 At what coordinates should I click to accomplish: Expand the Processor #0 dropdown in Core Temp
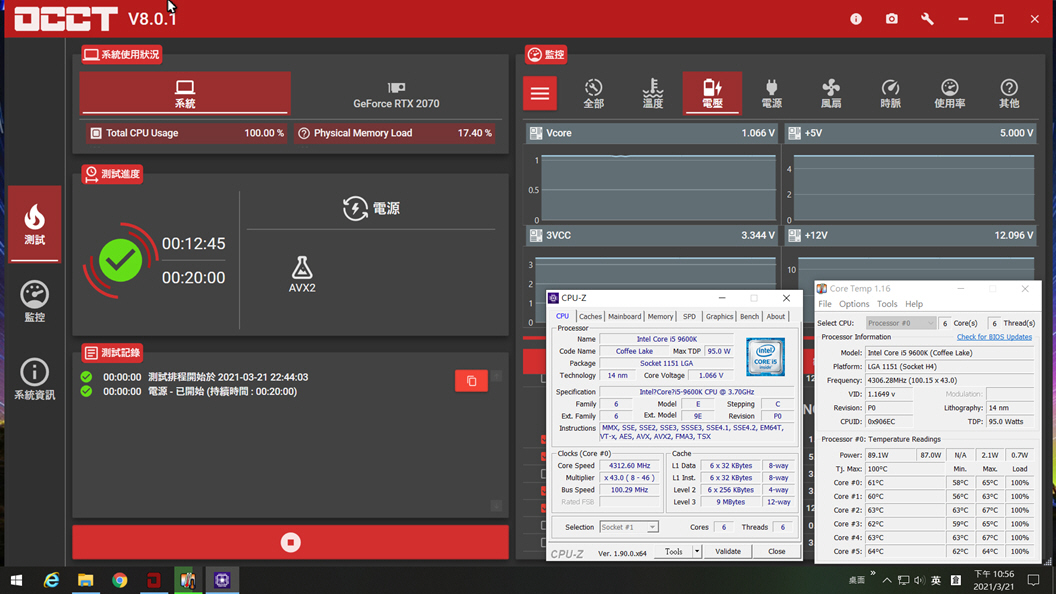pyautogui.click(x=900, y=323)
